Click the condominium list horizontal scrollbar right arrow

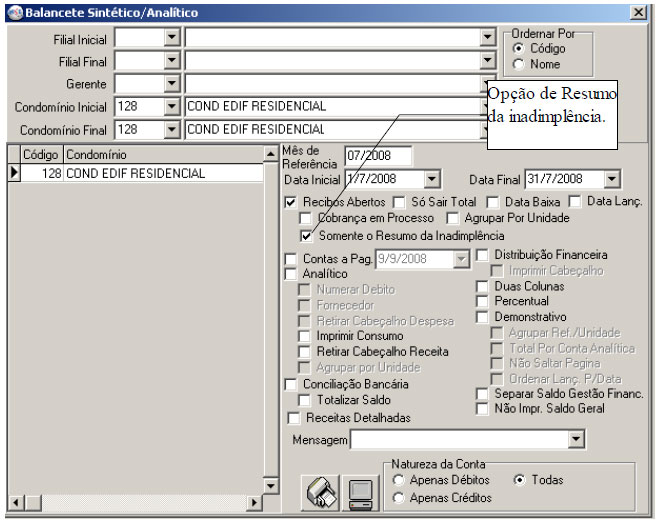[x=254, y=502]
